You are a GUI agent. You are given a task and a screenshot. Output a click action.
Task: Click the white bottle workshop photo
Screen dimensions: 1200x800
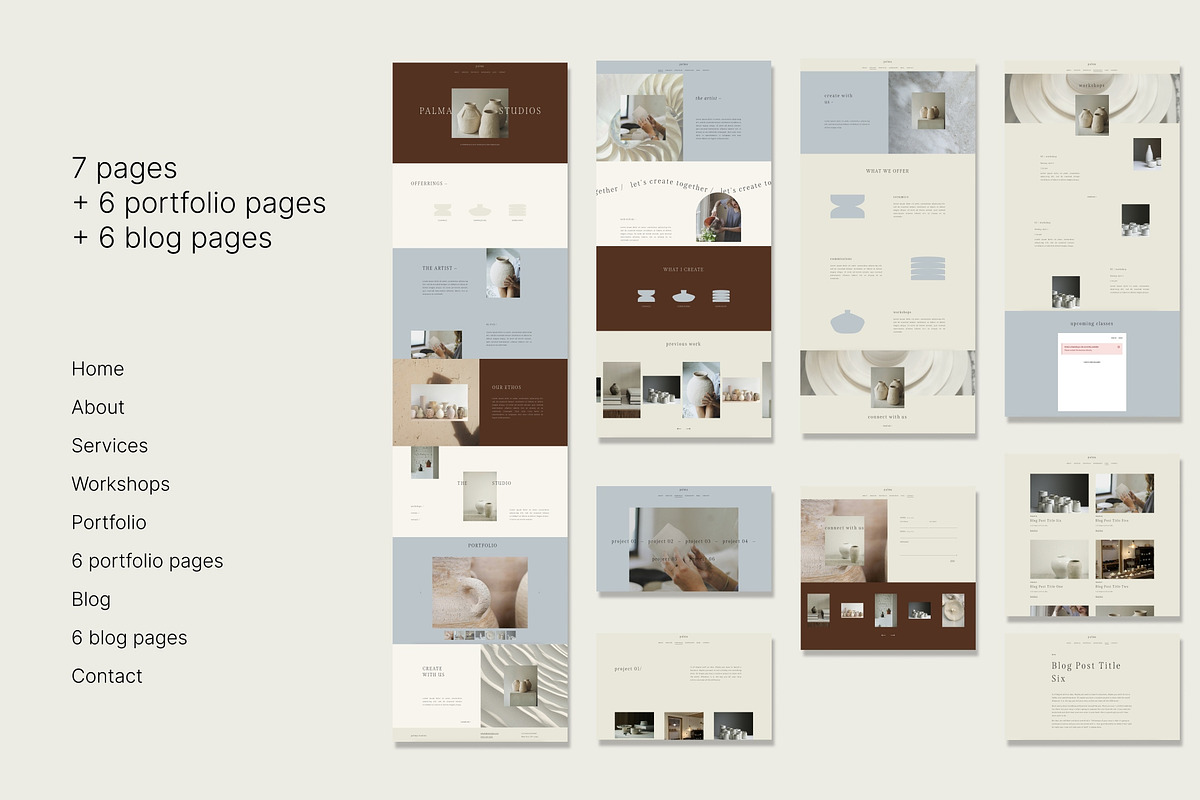click(1147, 154)
